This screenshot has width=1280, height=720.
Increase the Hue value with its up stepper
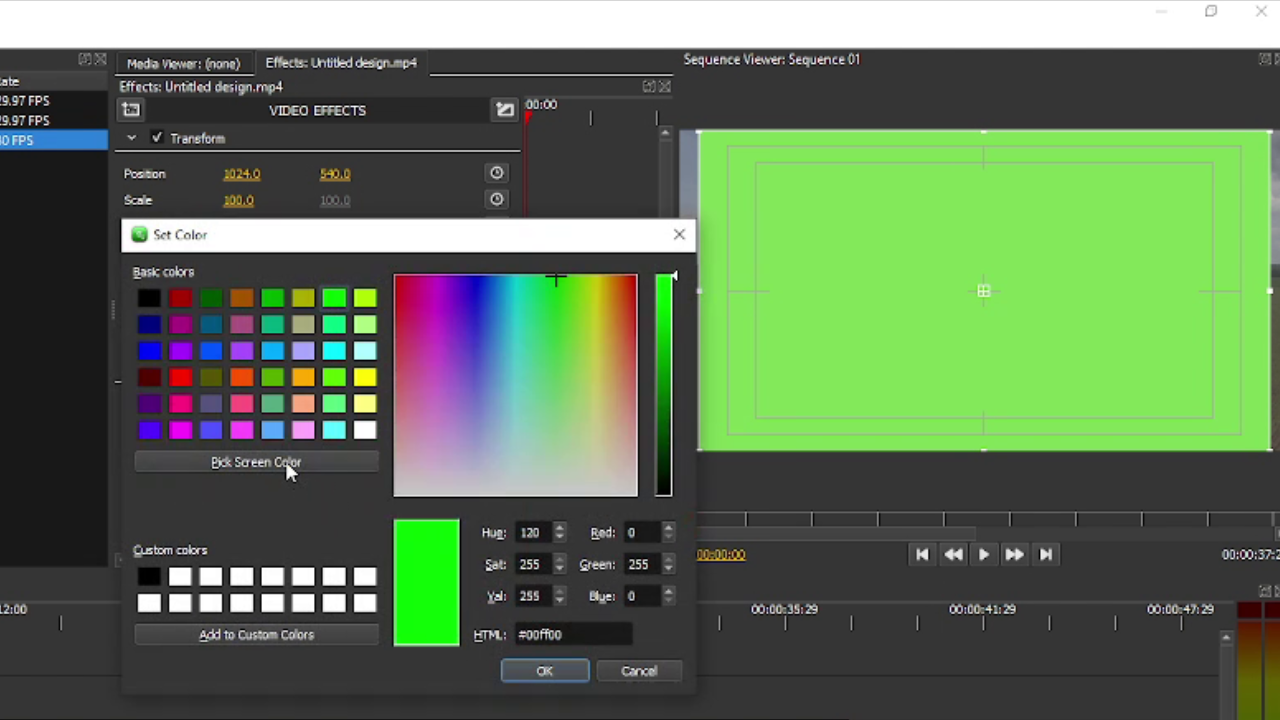click(559, 528)
